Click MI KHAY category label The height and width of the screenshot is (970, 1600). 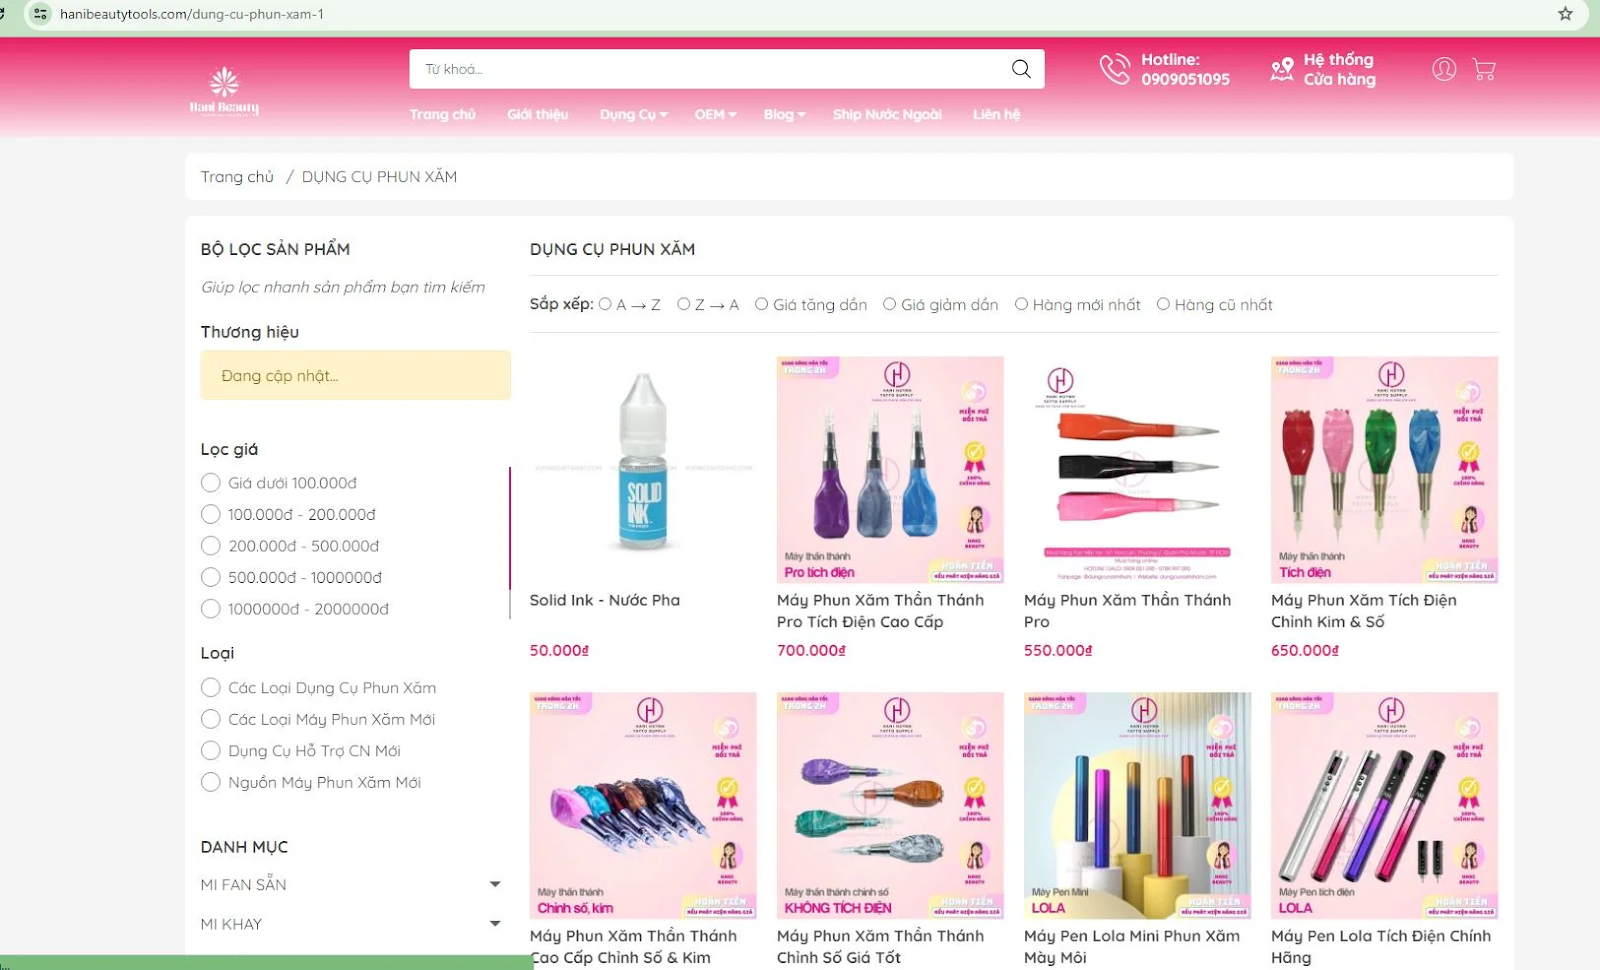[231, 923]
